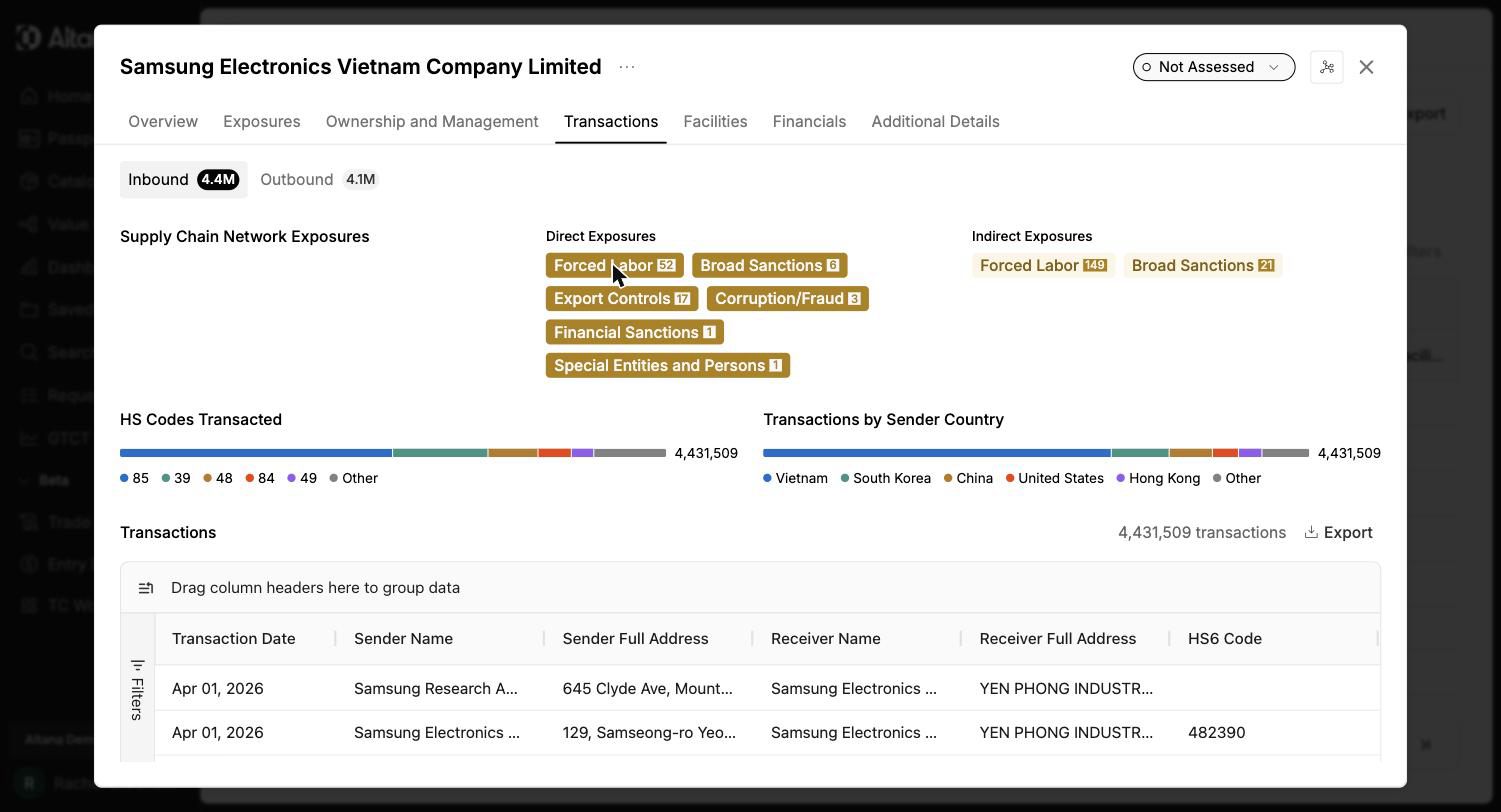The width and height of the screenshot is (1501, 812).
Task: Open the ellipsis menu beside company name
Action: pyautogui.click(x=627, y=67)
